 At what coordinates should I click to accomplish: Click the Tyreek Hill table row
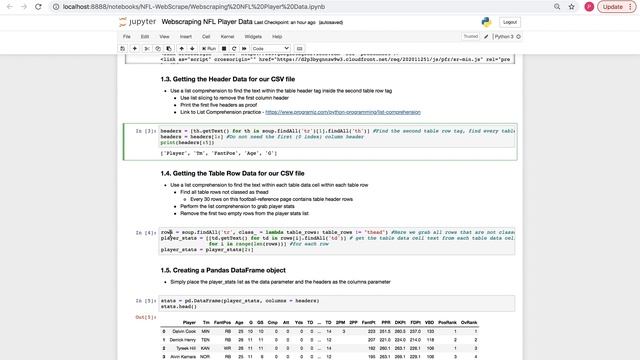319,349
